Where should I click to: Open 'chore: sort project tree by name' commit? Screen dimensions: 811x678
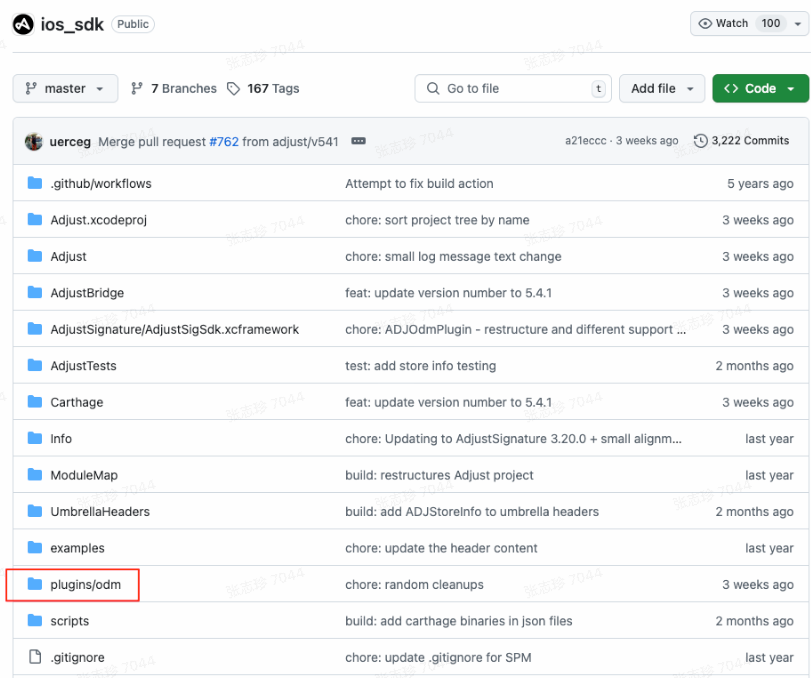[x=437, y=220]
